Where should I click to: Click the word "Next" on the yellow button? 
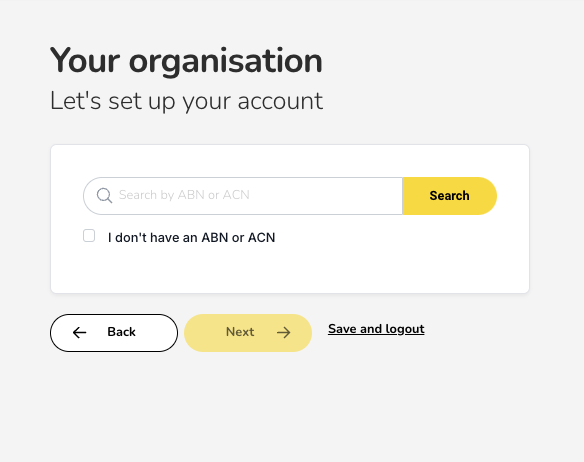coord(240,332)
